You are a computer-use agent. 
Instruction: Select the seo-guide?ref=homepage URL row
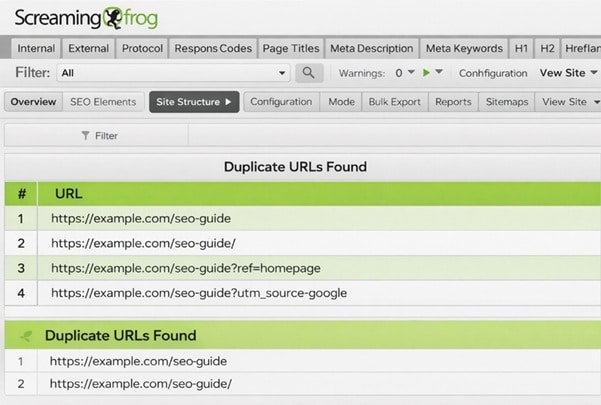point(303,268)
